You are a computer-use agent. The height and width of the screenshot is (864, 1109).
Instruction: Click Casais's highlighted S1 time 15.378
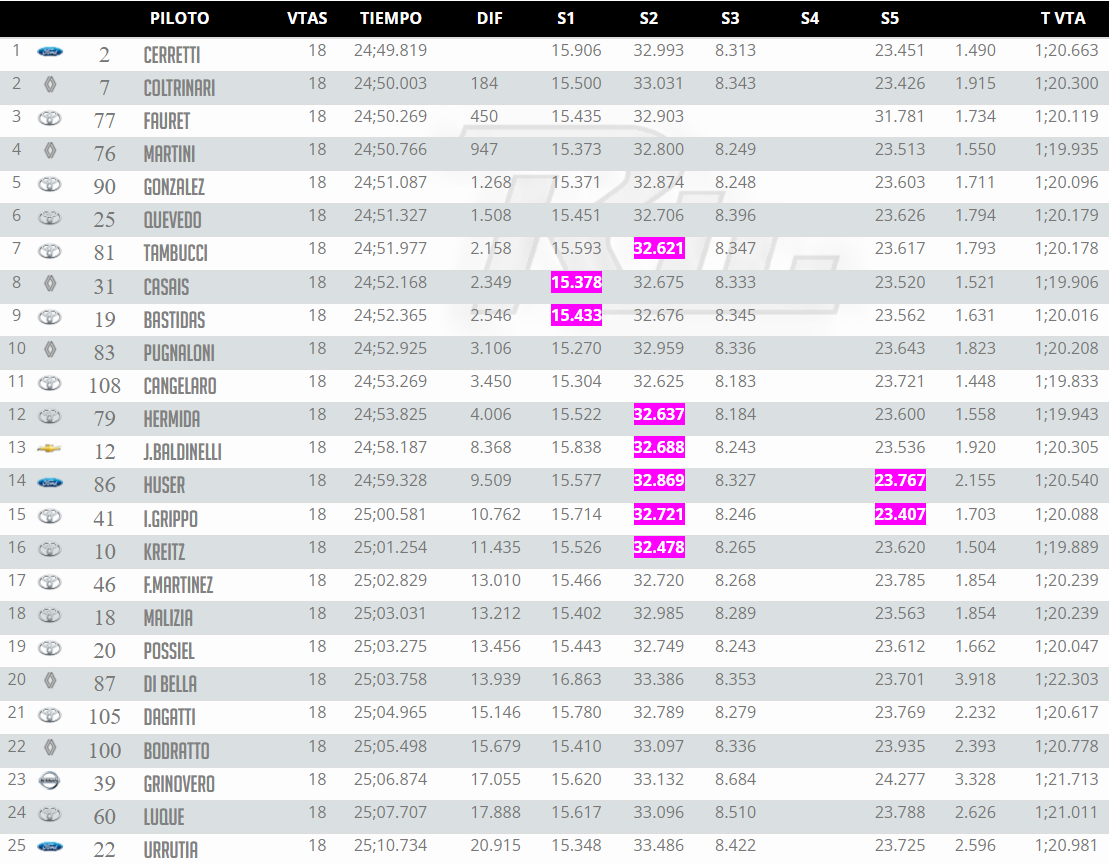click(577, 283)
